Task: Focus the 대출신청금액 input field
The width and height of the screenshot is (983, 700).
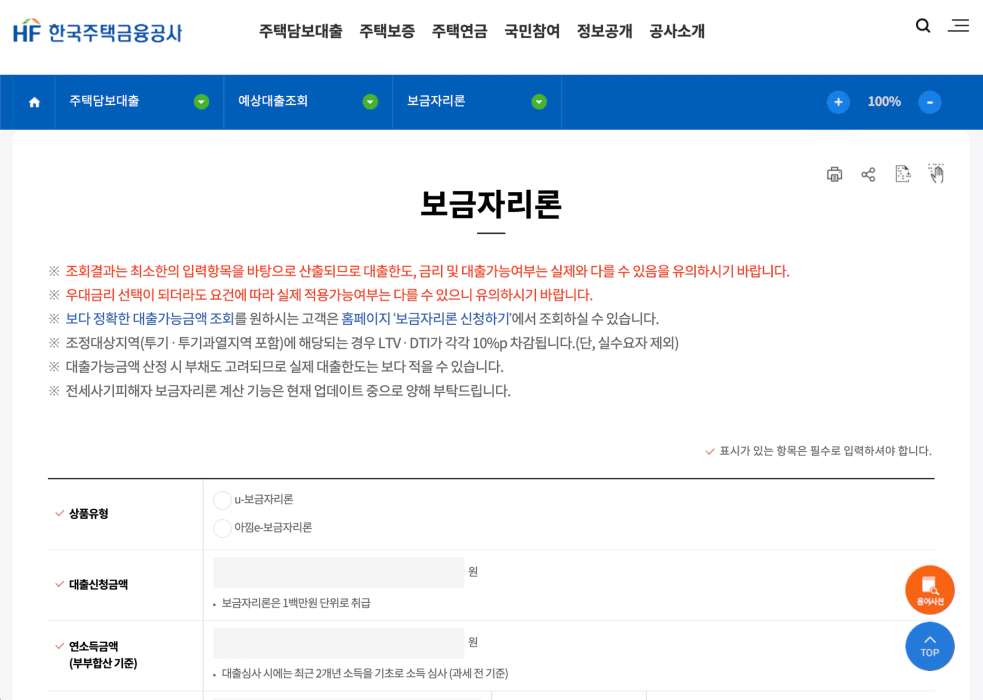Action: (x=339, y=572)
